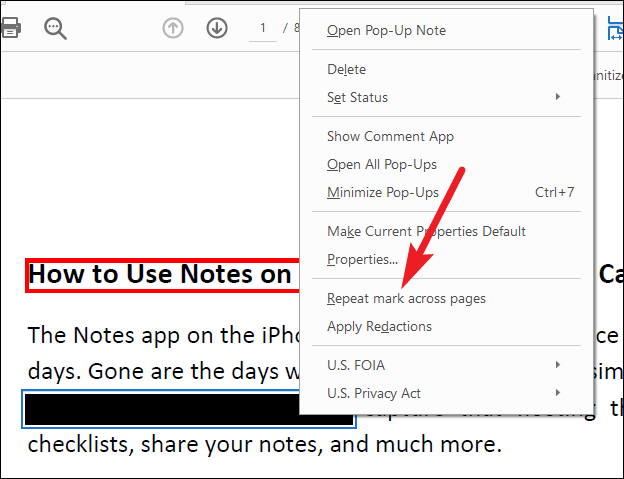
Task: Click the Print icon in the toolbar
Action: [10, 28]
